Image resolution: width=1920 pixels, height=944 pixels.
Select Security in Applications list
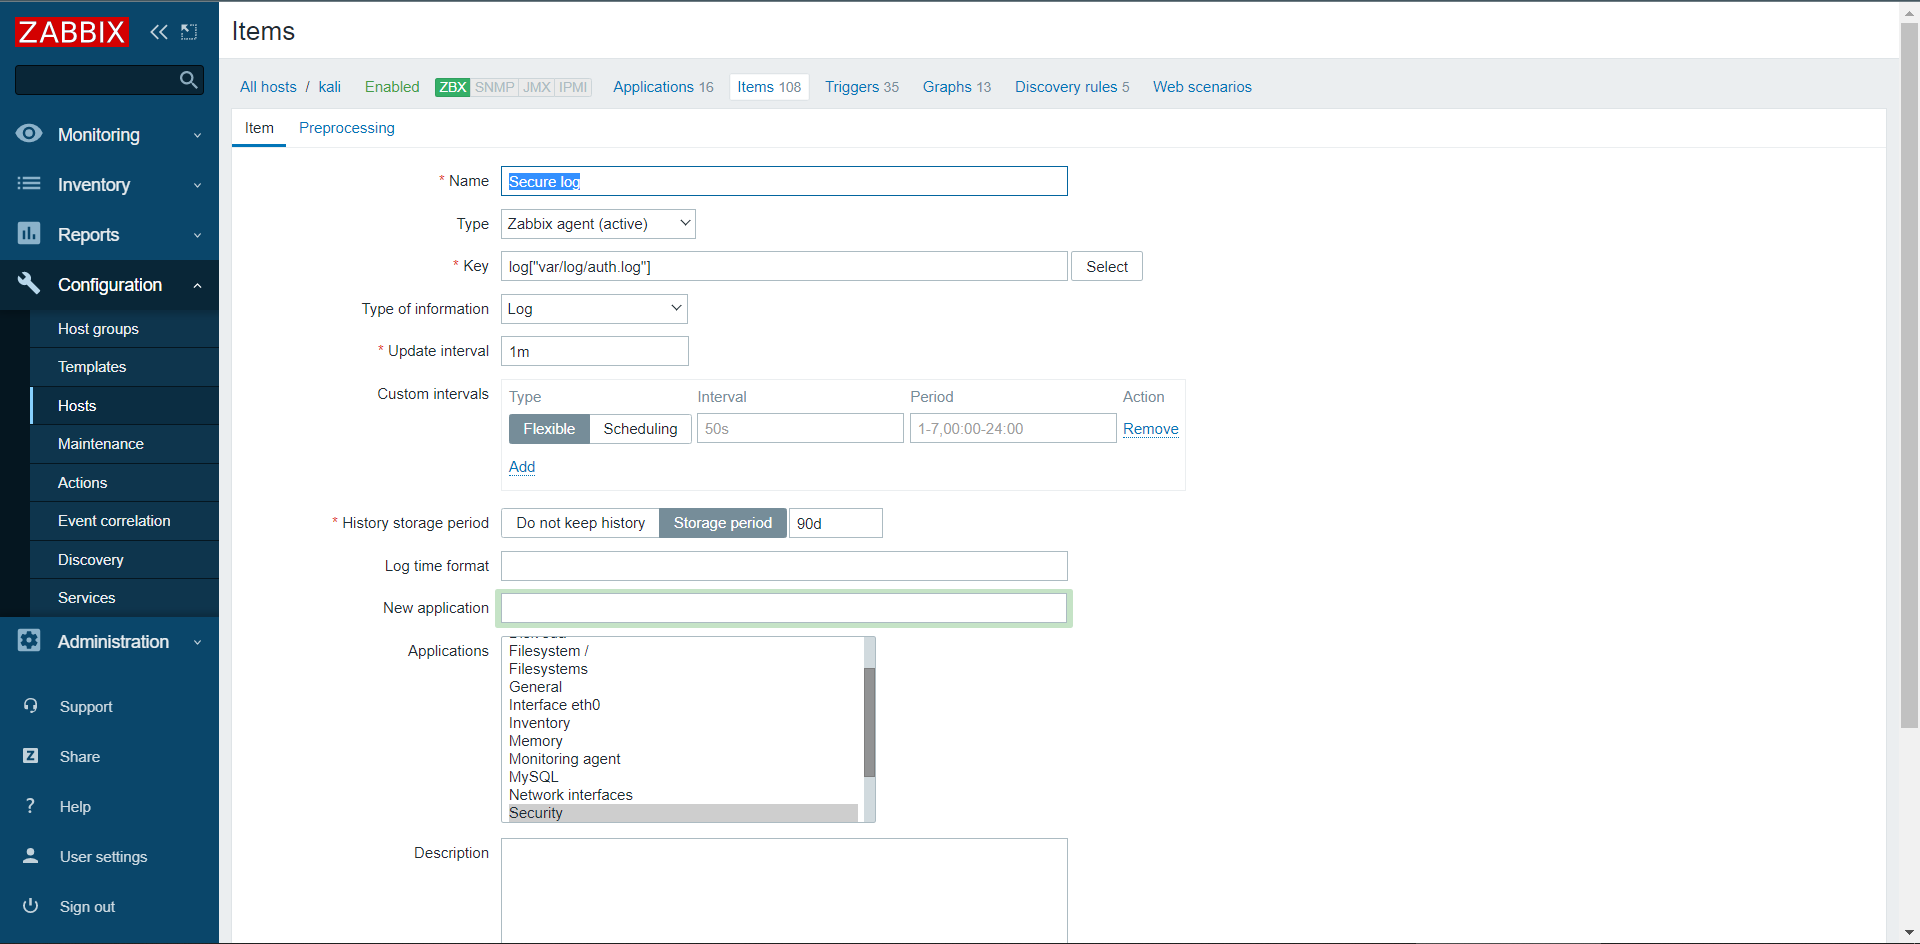tap(682, 813)
